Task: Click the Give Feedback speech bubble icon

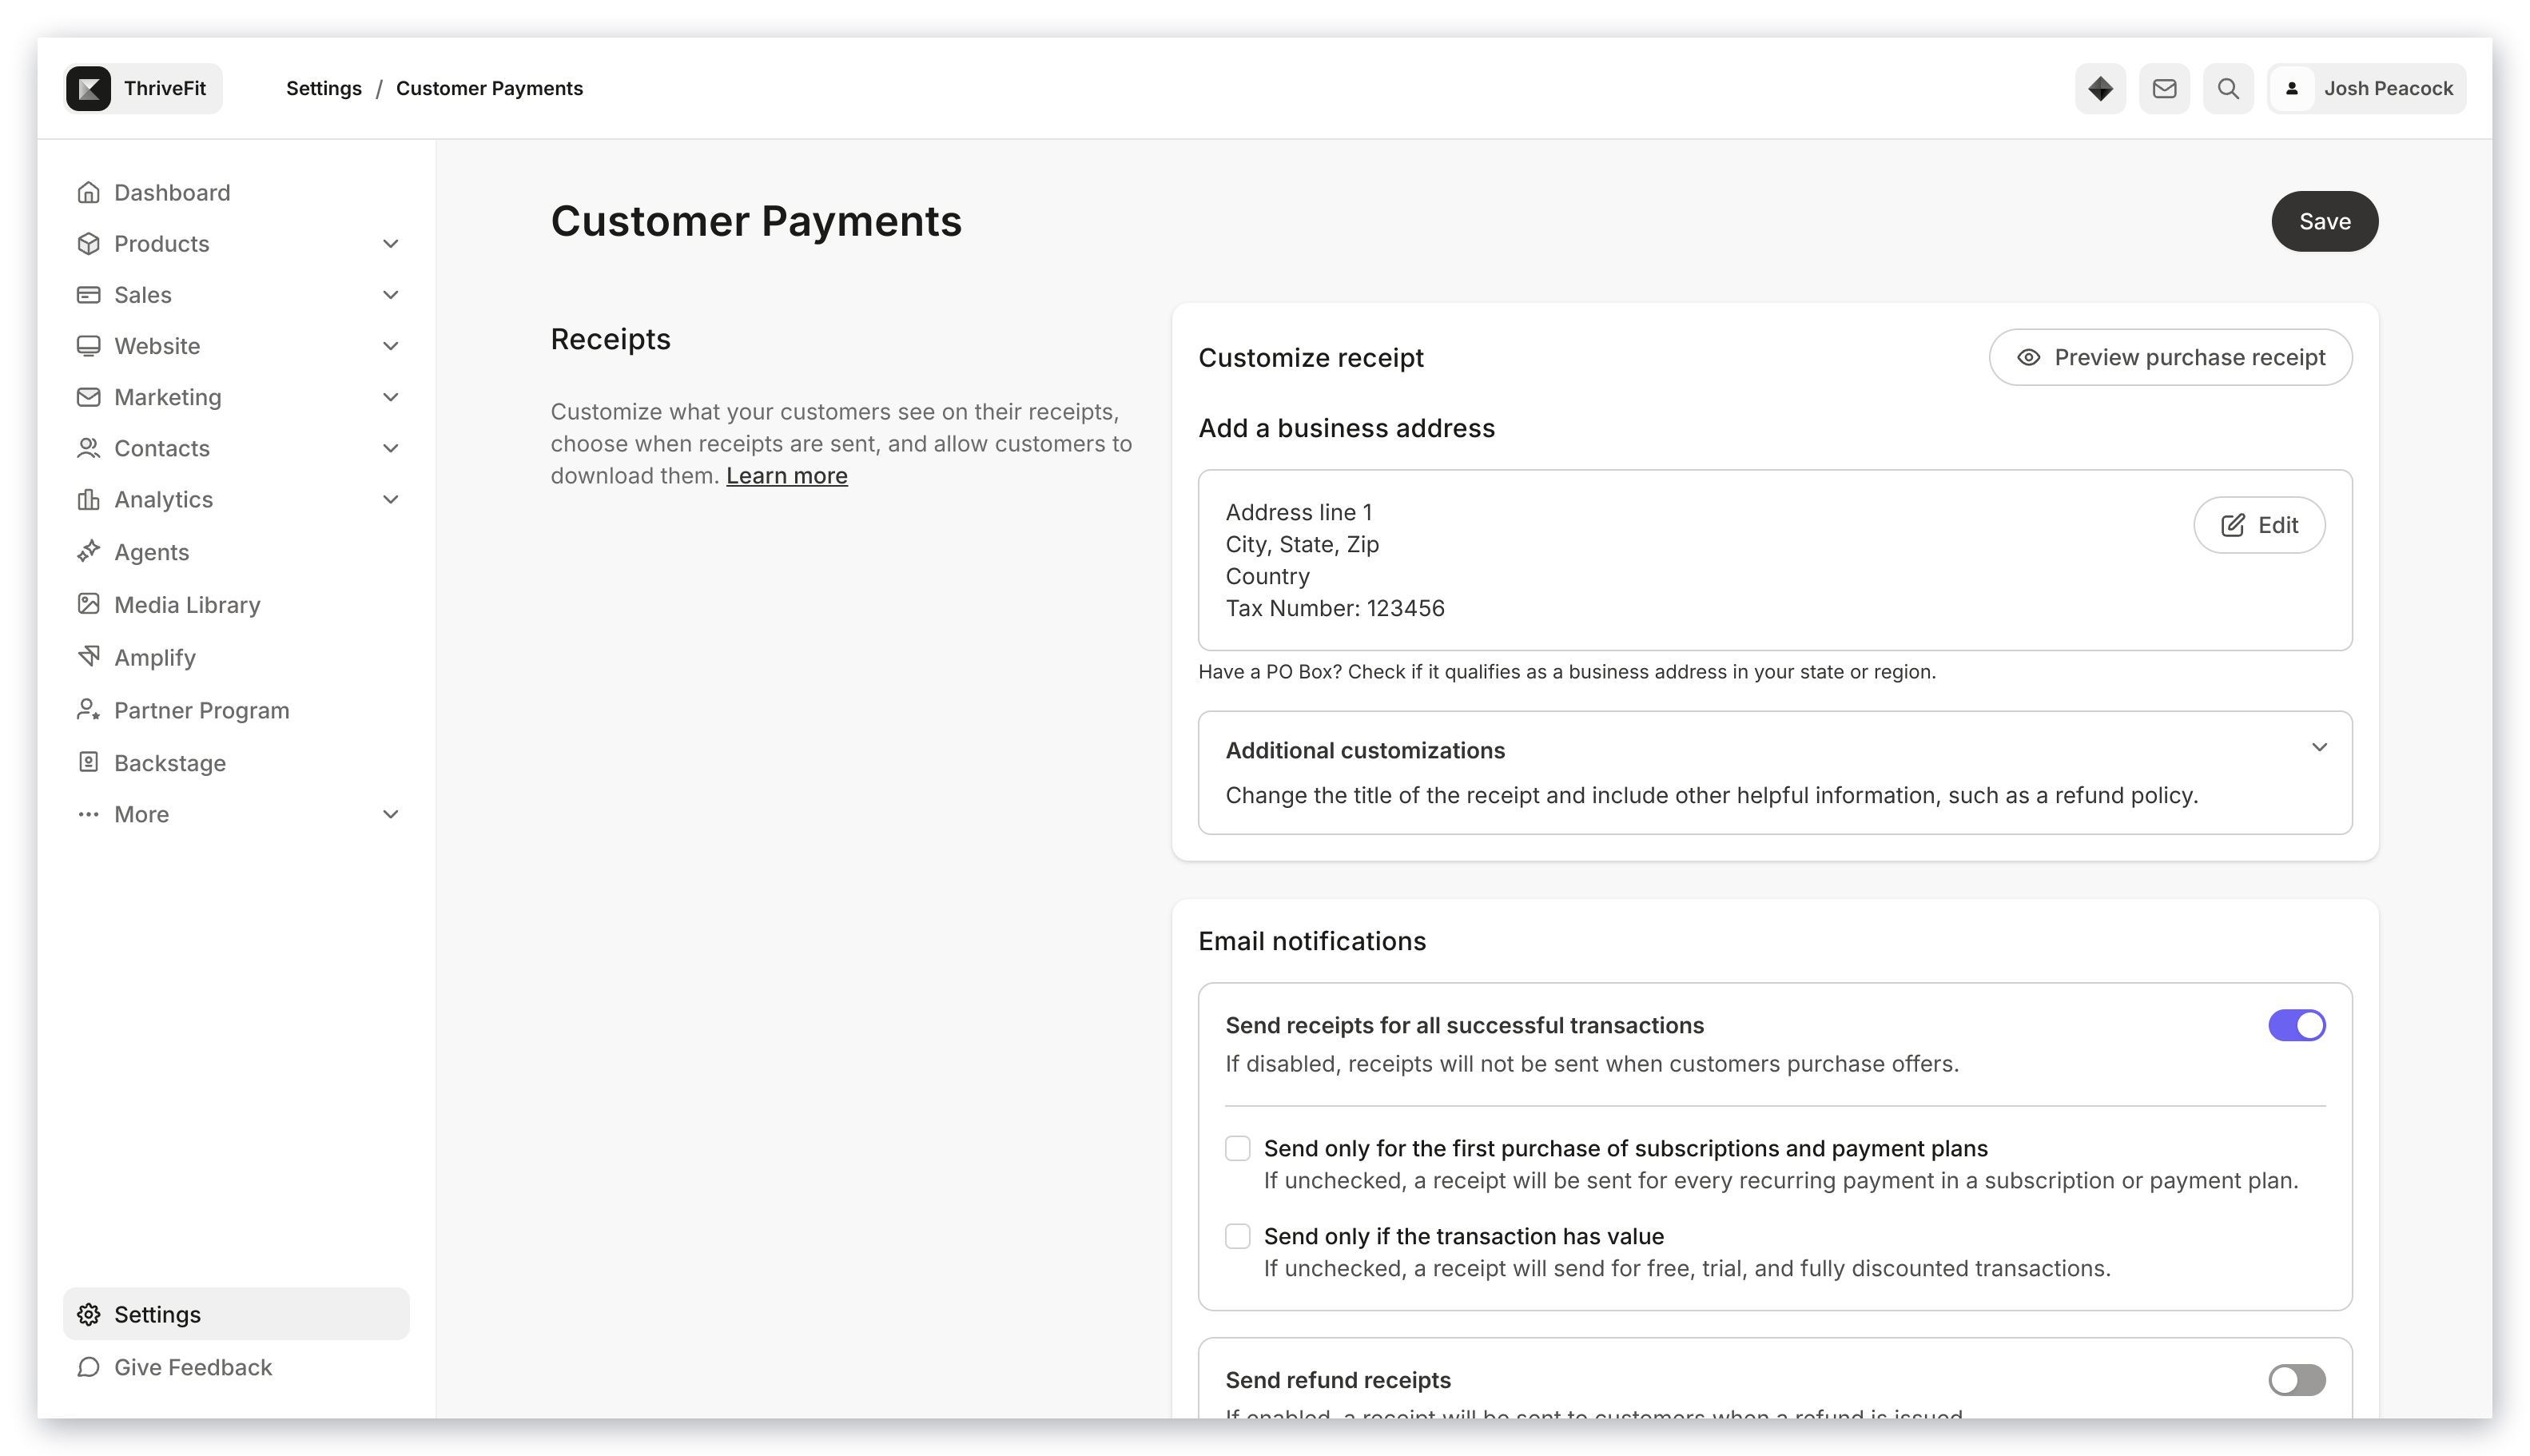Action: pyautogui.click(x=89, y=1367)
